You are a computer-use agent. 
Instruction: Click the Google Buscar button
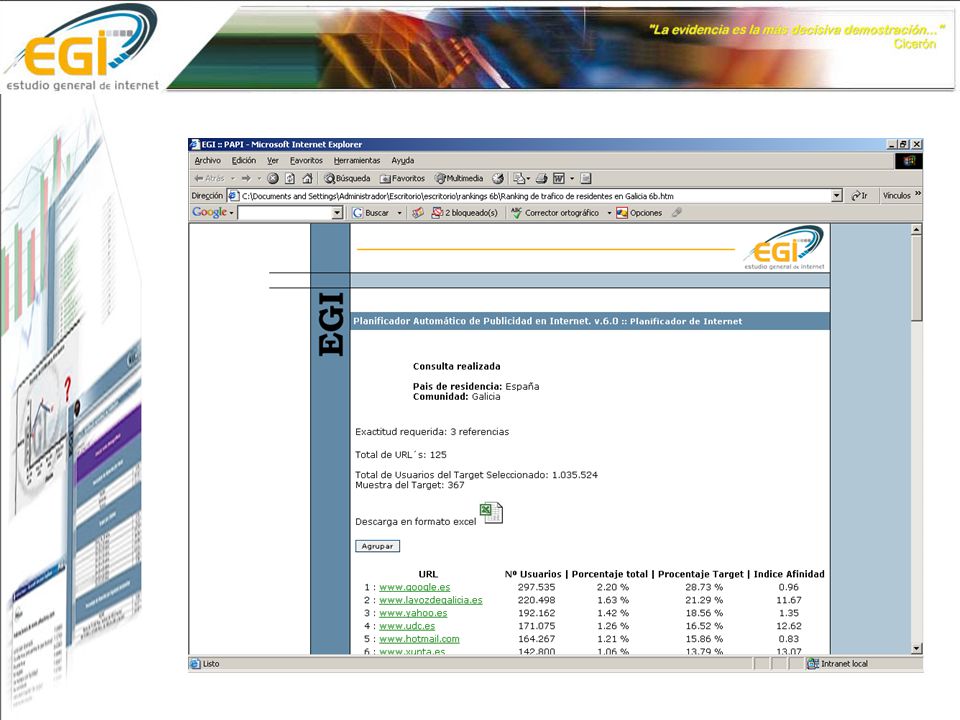point(371,212)
